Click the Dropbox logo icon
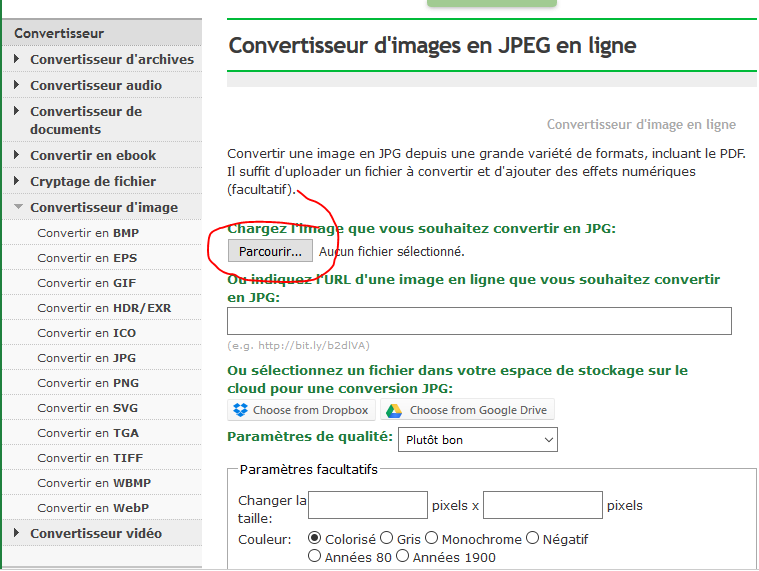Screen dimensions: 759x571 (x=240, y=410)
